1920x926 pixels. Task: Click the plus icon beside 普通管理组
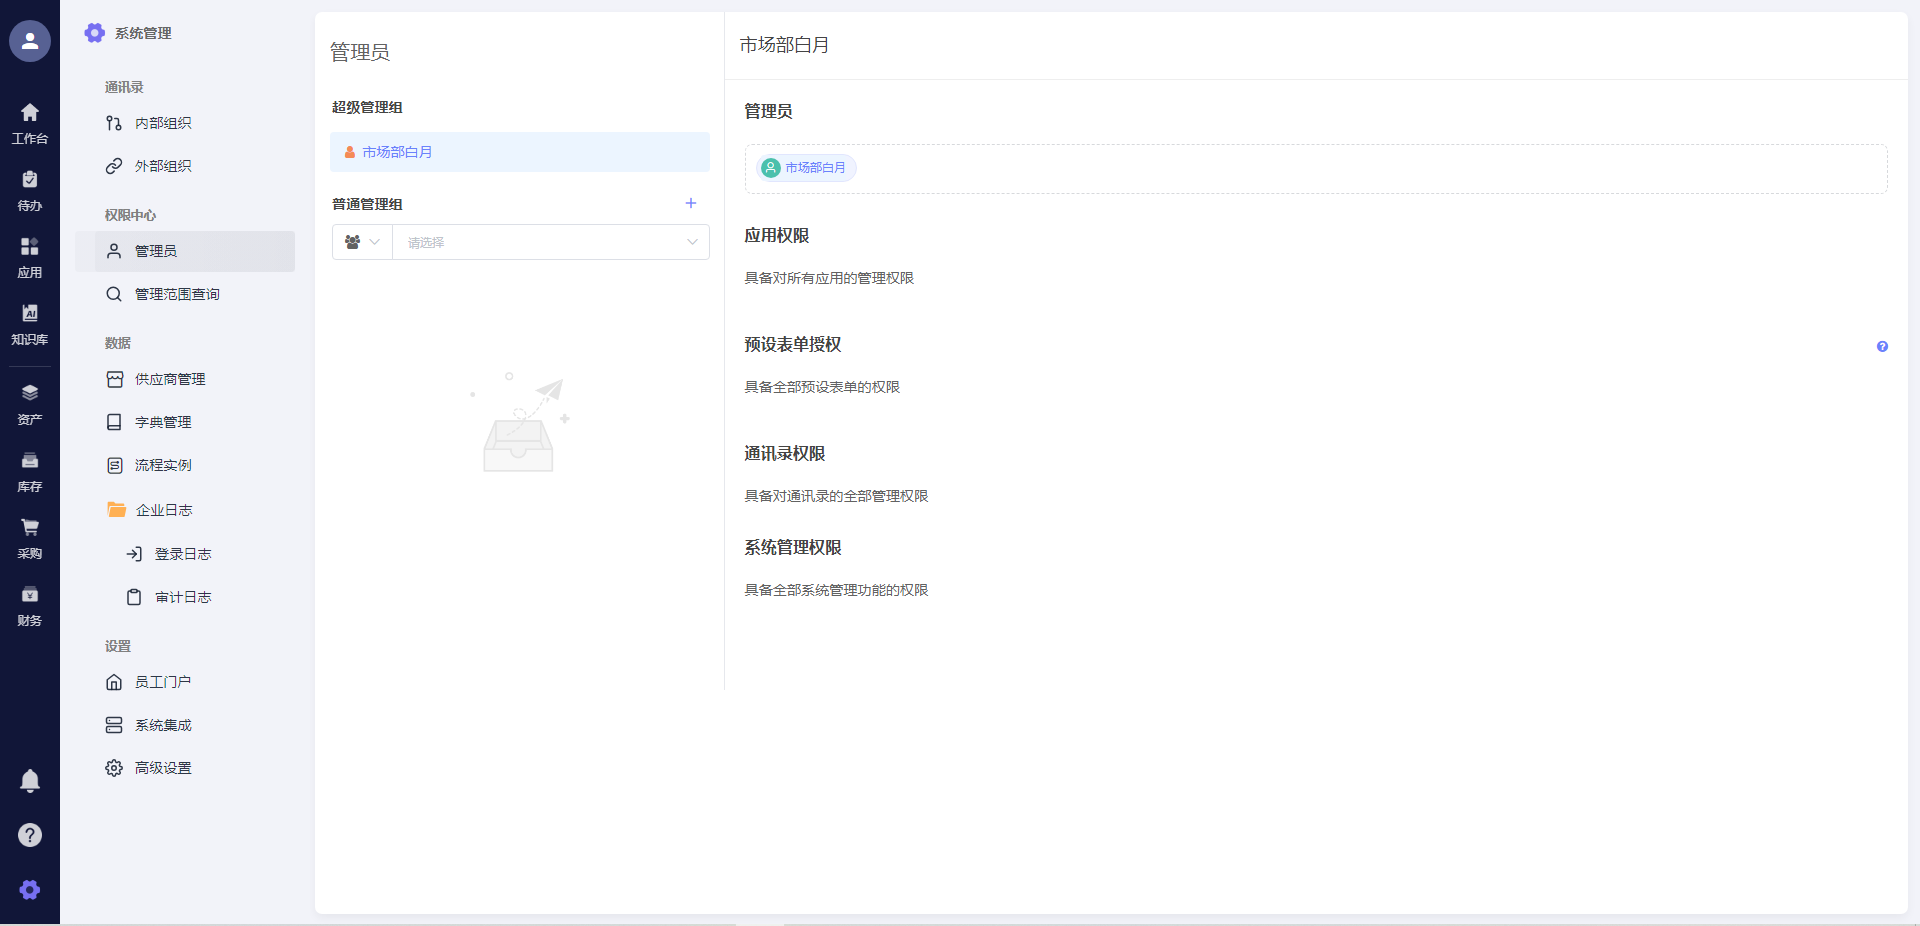690,203
